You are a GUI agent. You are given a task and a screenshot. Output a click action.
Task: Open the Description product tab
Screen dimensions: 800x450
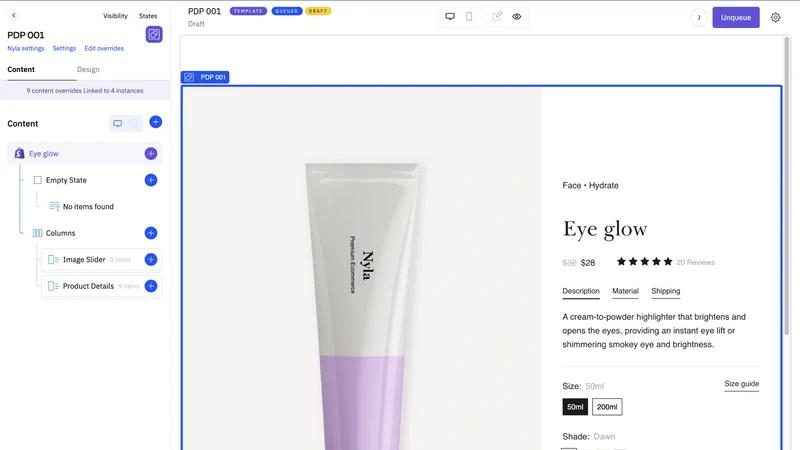581,291
